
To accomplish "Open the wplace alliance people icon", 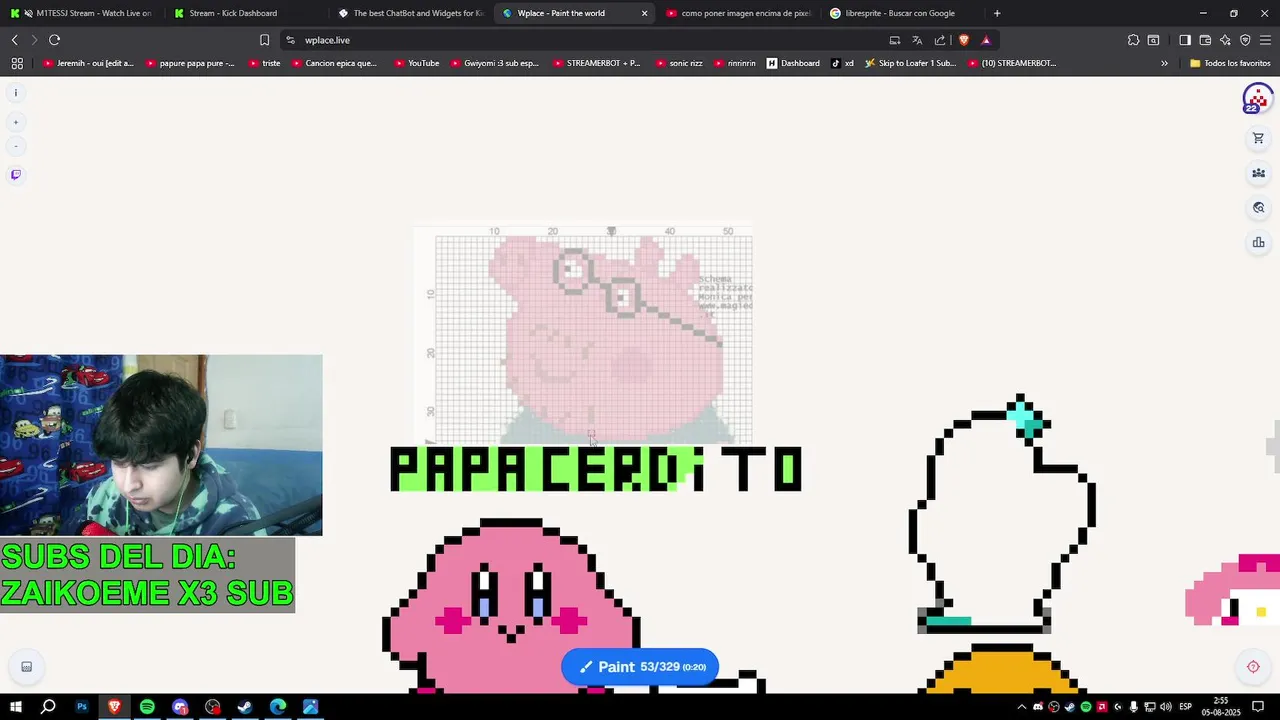I will [1258, 173].
